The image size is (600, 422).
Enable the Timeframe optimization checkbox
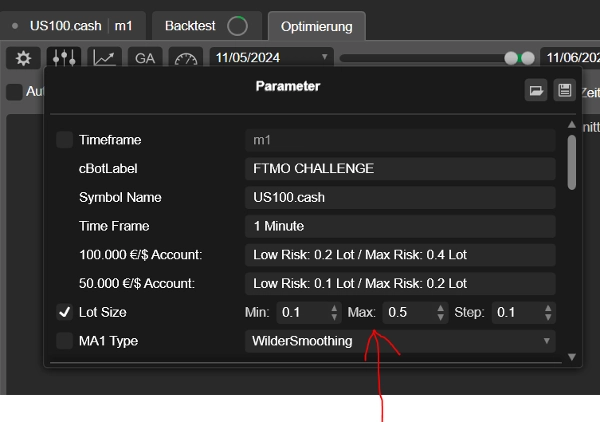click(x=64, y=140)
